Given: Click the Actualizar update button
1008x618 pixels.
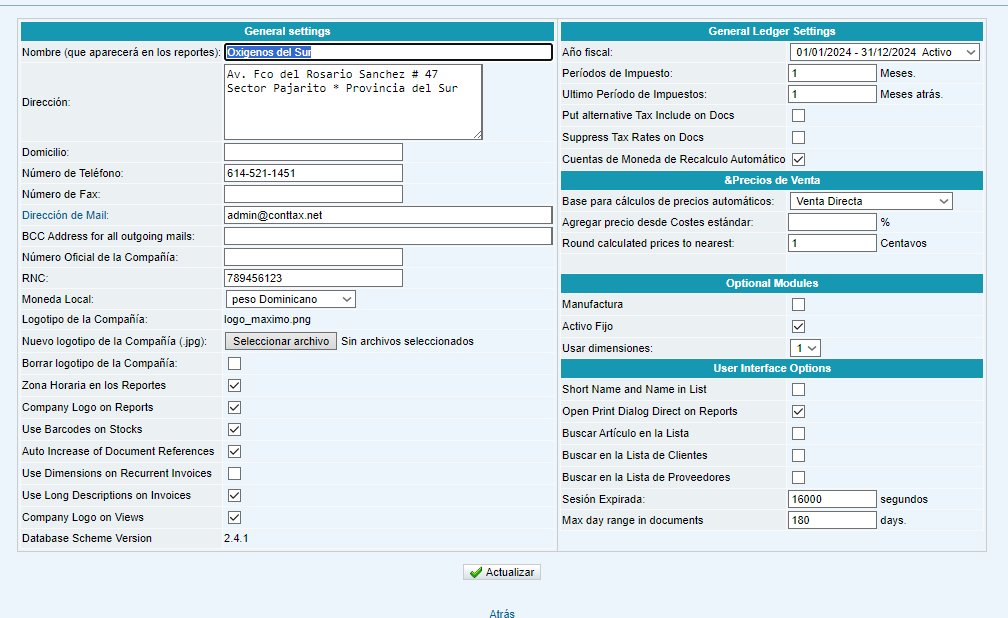Looking at the screenshot, I should pos(501,572).
